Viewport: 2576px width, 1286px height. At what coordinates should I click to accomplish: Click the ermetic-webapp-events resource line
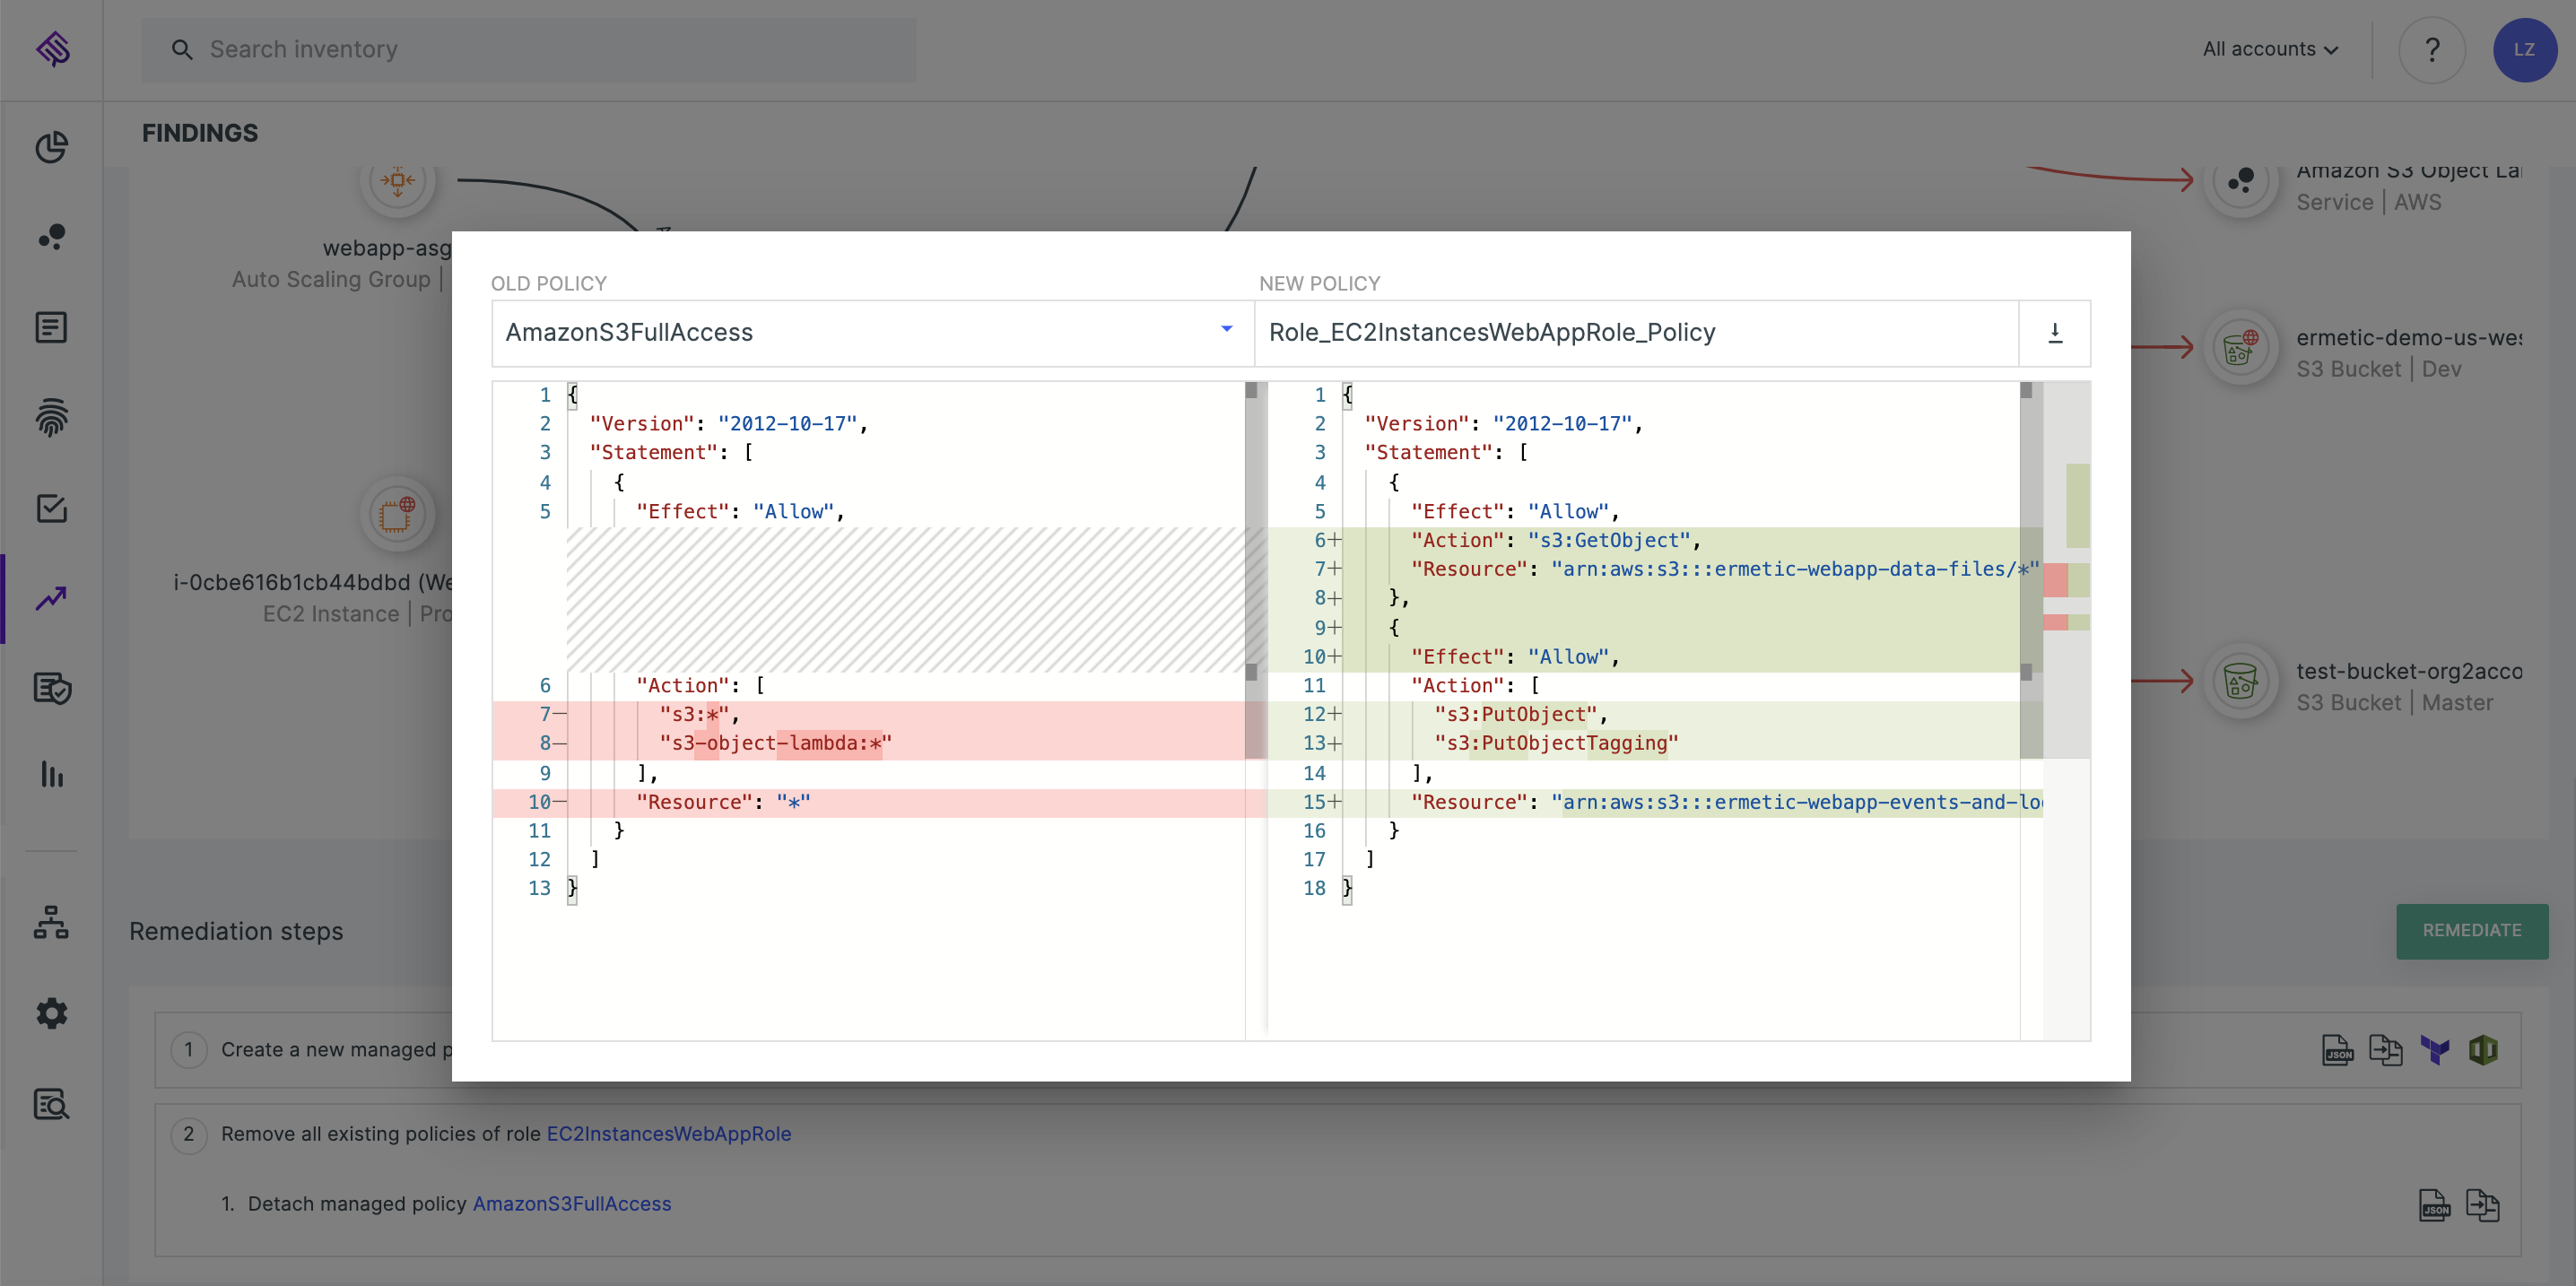pyautogui.click(x=1655, y=803)
